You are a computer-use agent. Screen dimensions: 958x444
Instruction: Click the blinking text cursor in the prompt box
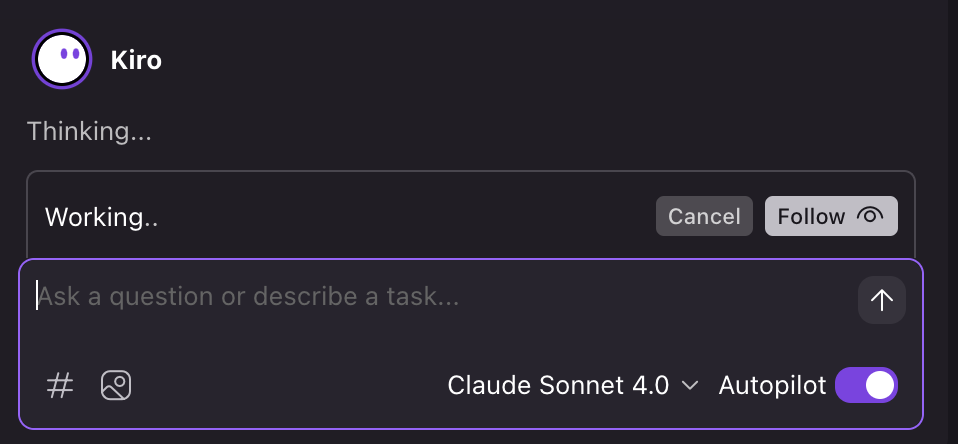(x=37, y=296)
